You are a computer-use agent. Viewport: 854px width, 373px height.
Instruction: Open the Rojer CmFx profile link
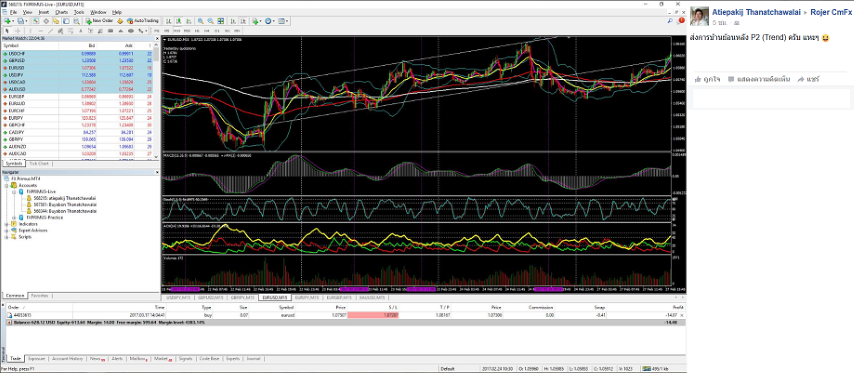[832, 11]
